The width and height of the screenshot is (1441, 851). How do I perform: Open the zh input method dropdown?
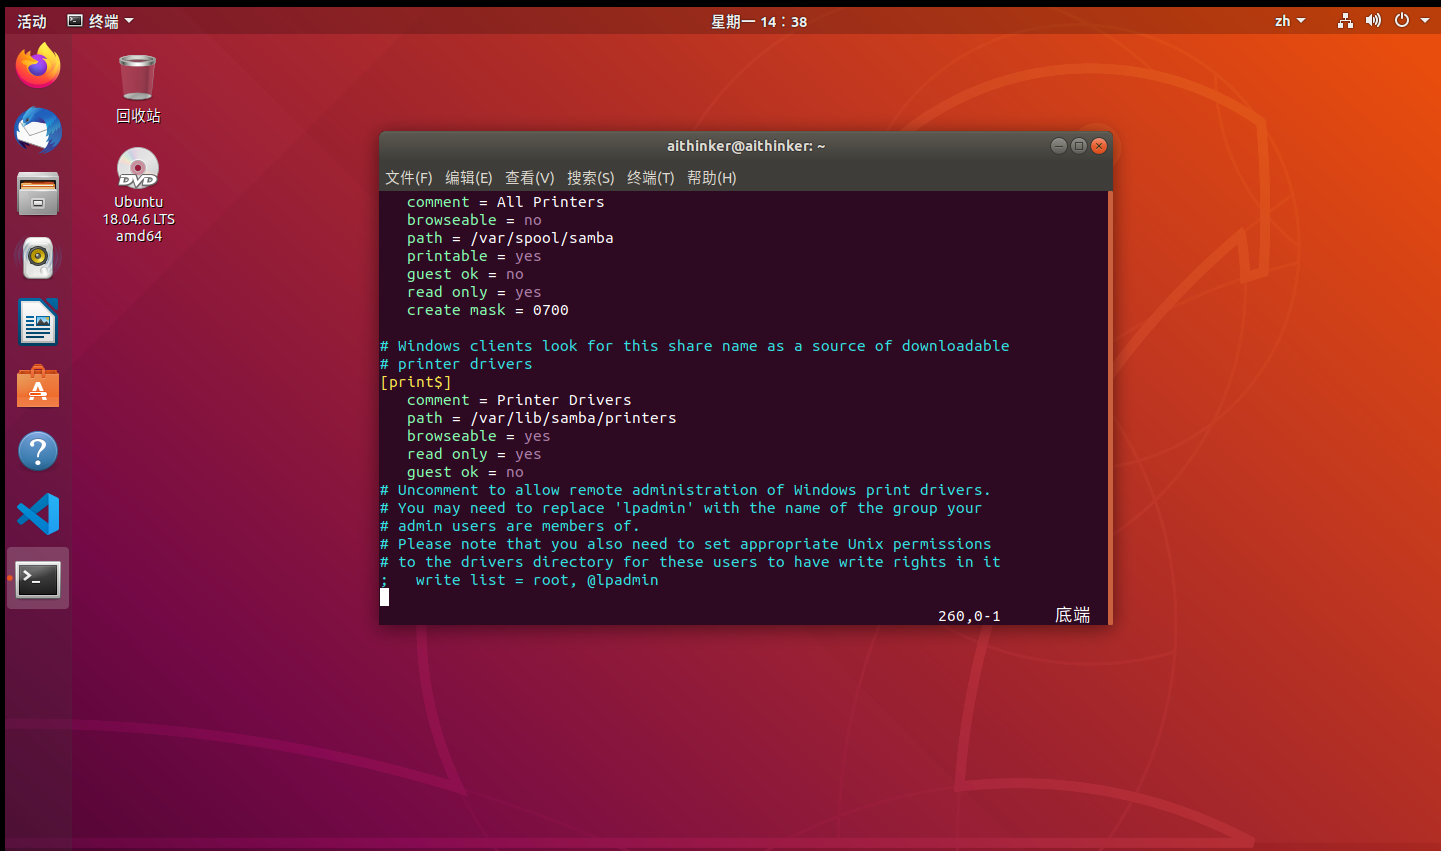(1290, 21)
